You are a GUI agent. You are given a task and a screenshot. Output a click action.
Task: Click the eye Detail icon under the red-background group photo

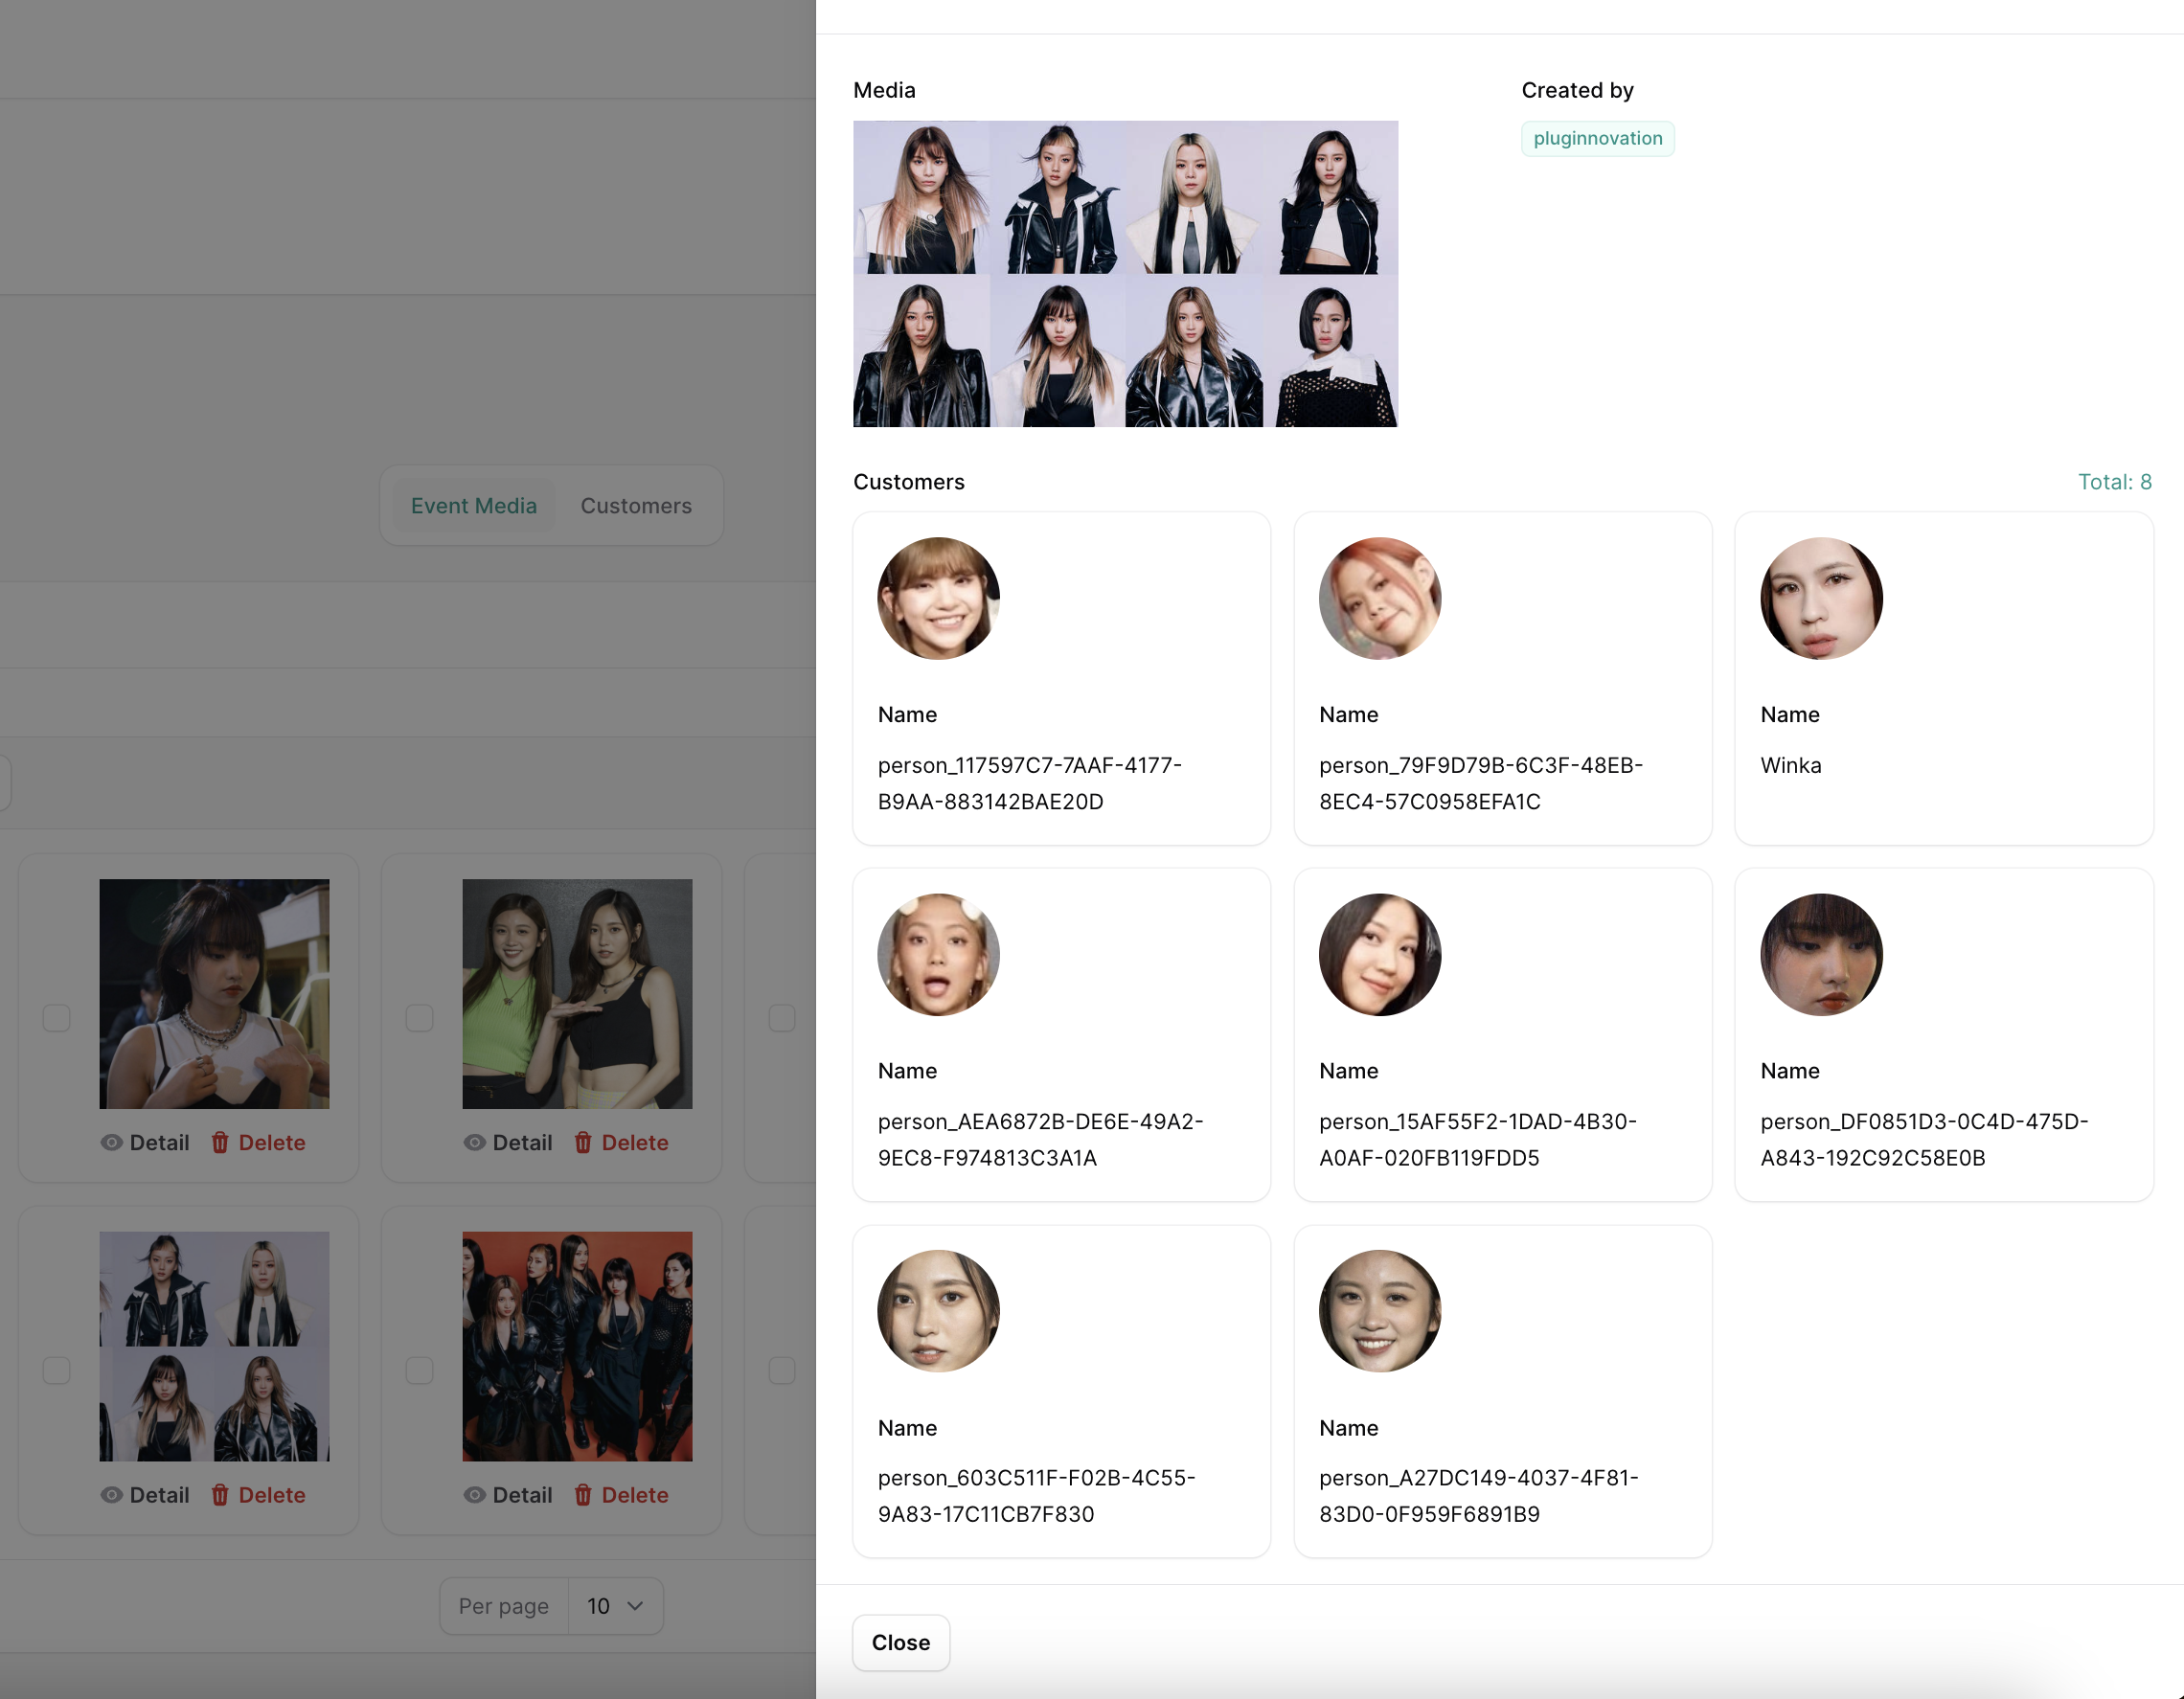[475, 1494]
